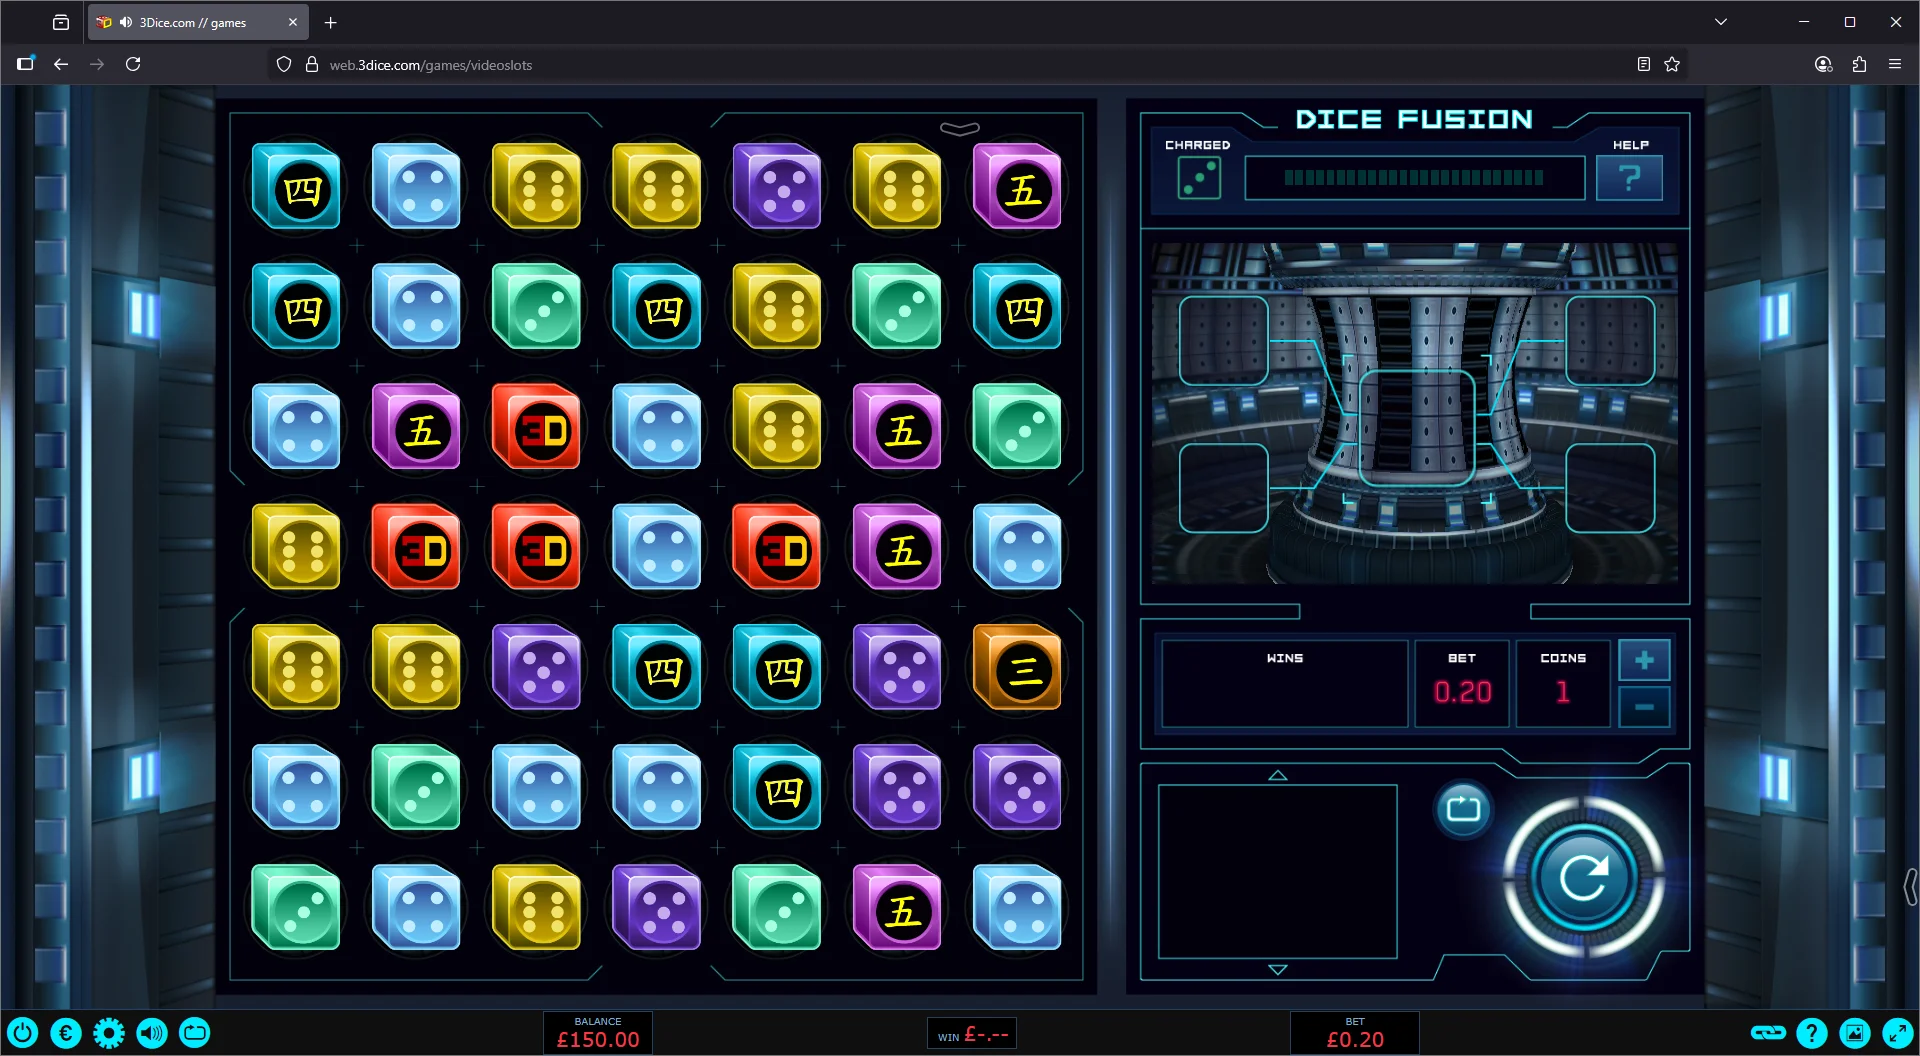Toggle the autoplay loop button
1920x1056 pixels.
(x=1463, y=808)
